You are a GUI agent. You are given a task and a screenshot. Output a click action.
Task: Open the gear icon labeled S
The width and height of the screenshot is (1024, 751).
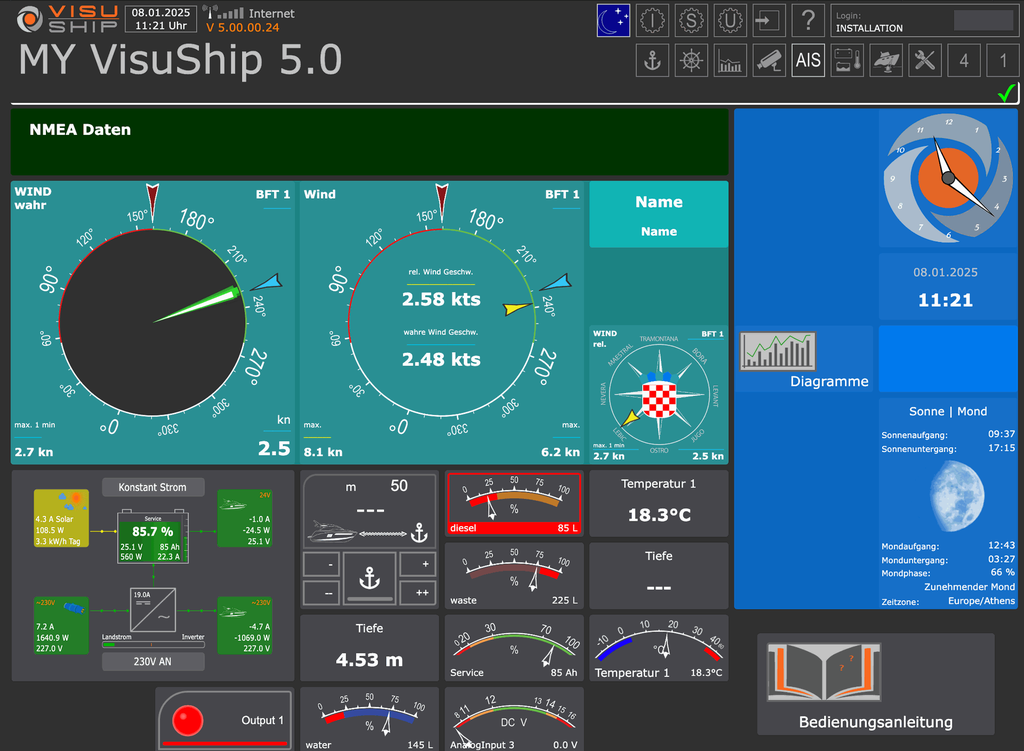coord(691,21)
